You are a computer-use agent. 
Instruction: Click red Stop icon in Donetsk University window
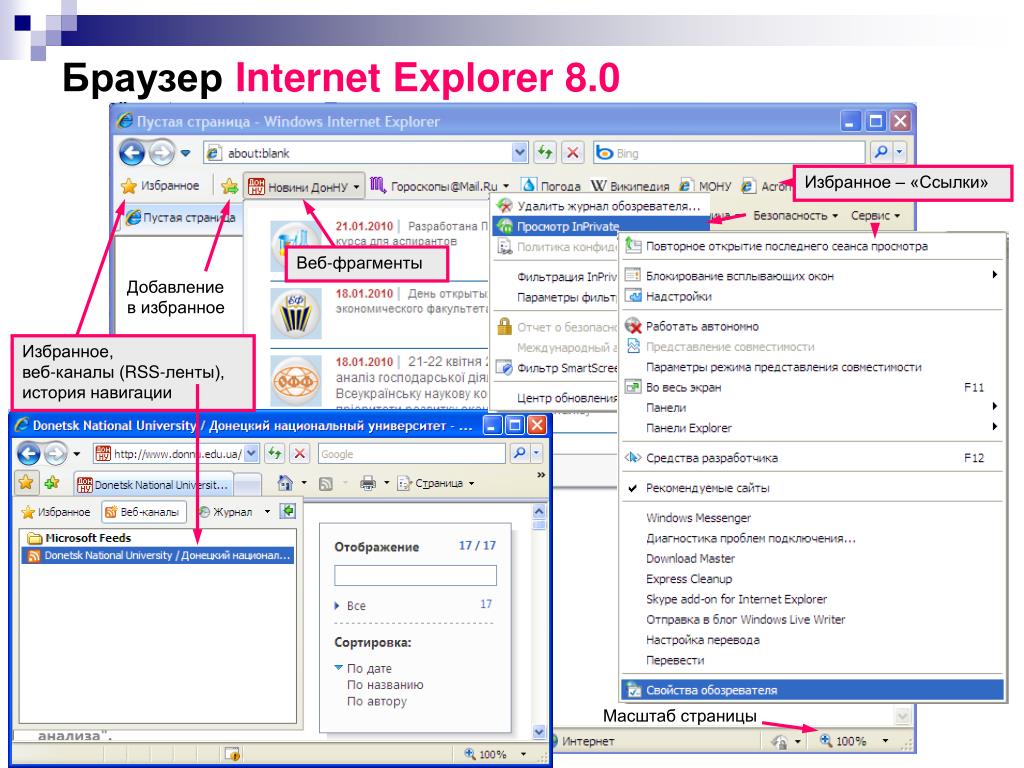point(299,453)
